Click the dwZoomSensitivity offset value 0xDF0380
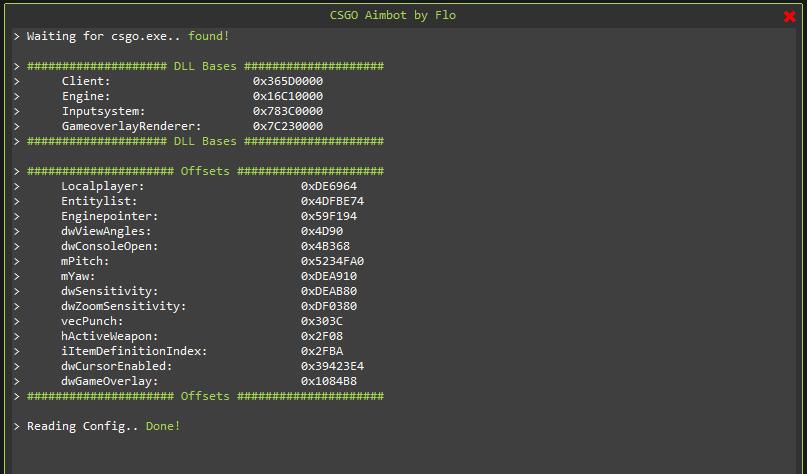This screenshot has height=474, width=807. (328, 306)
